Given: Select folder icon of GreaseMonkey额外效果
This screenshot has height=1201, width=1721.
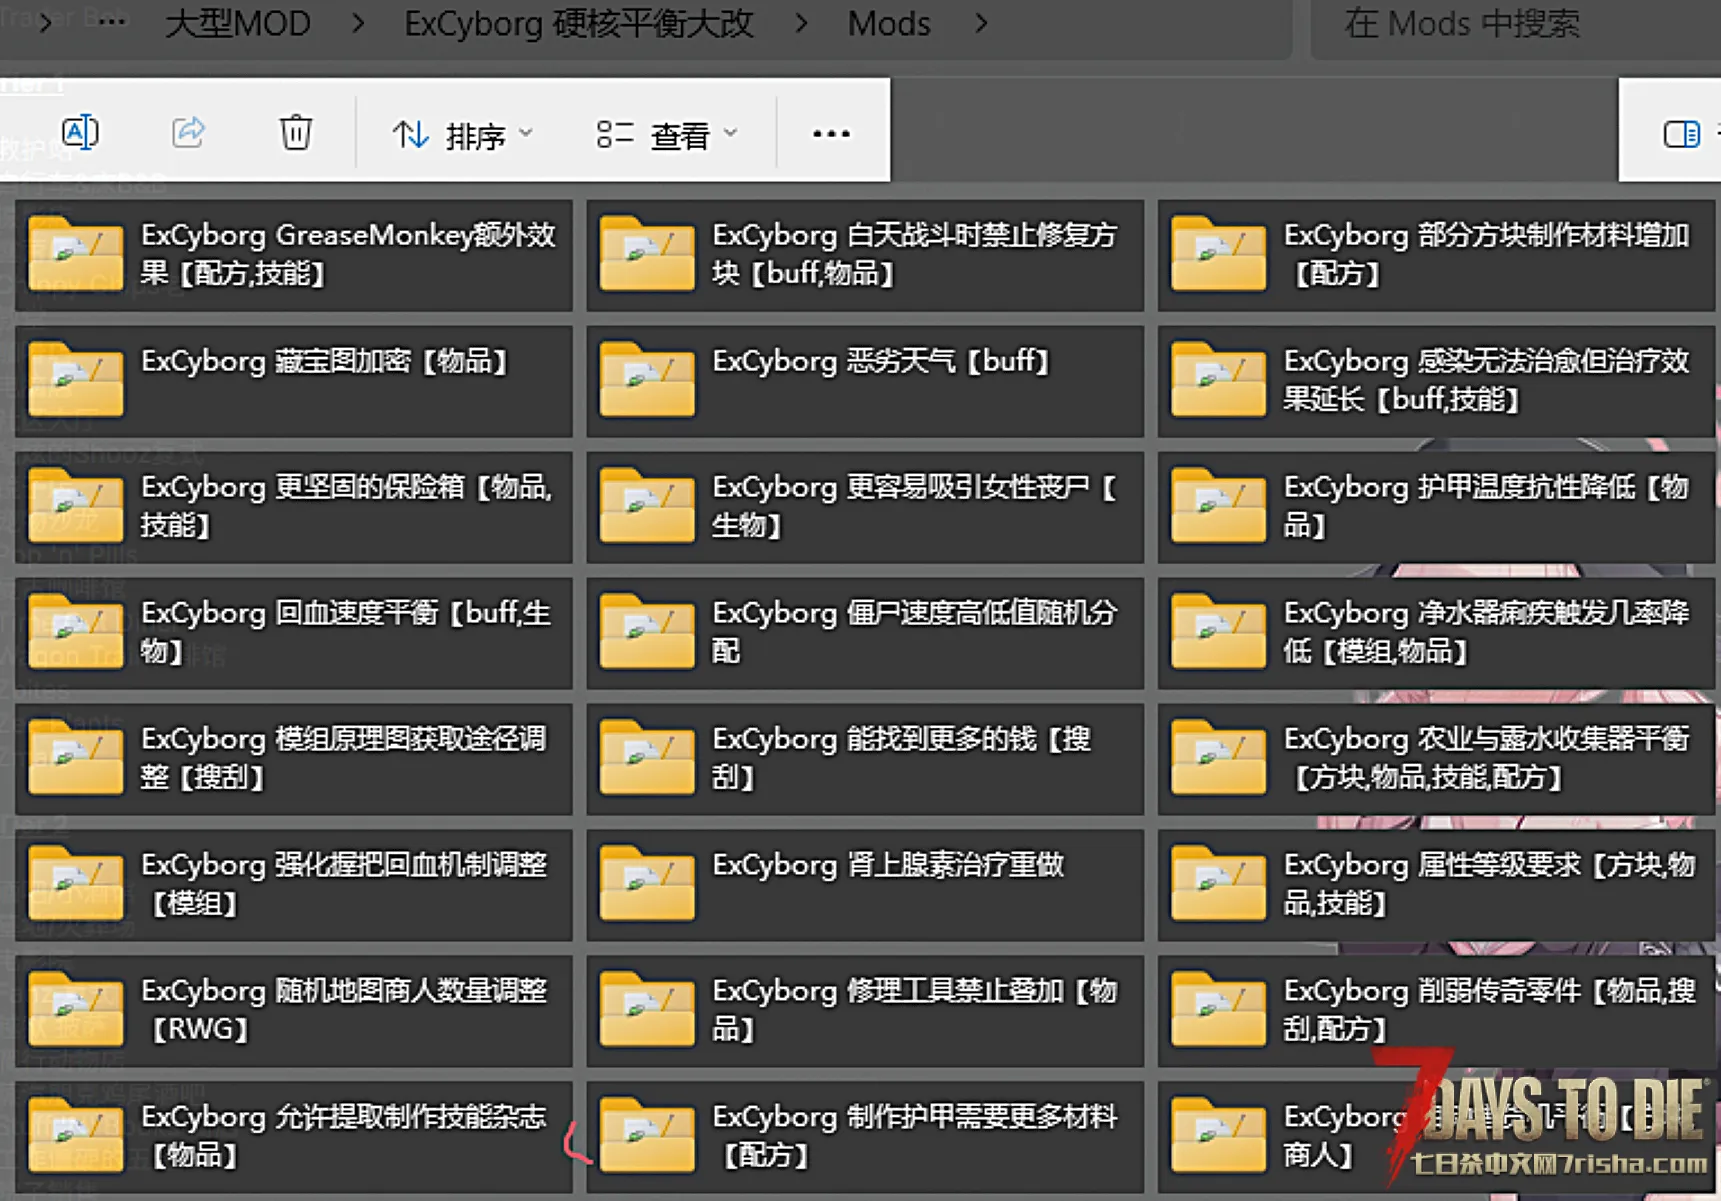Looking at the screenshot, I should pos(76,253).
